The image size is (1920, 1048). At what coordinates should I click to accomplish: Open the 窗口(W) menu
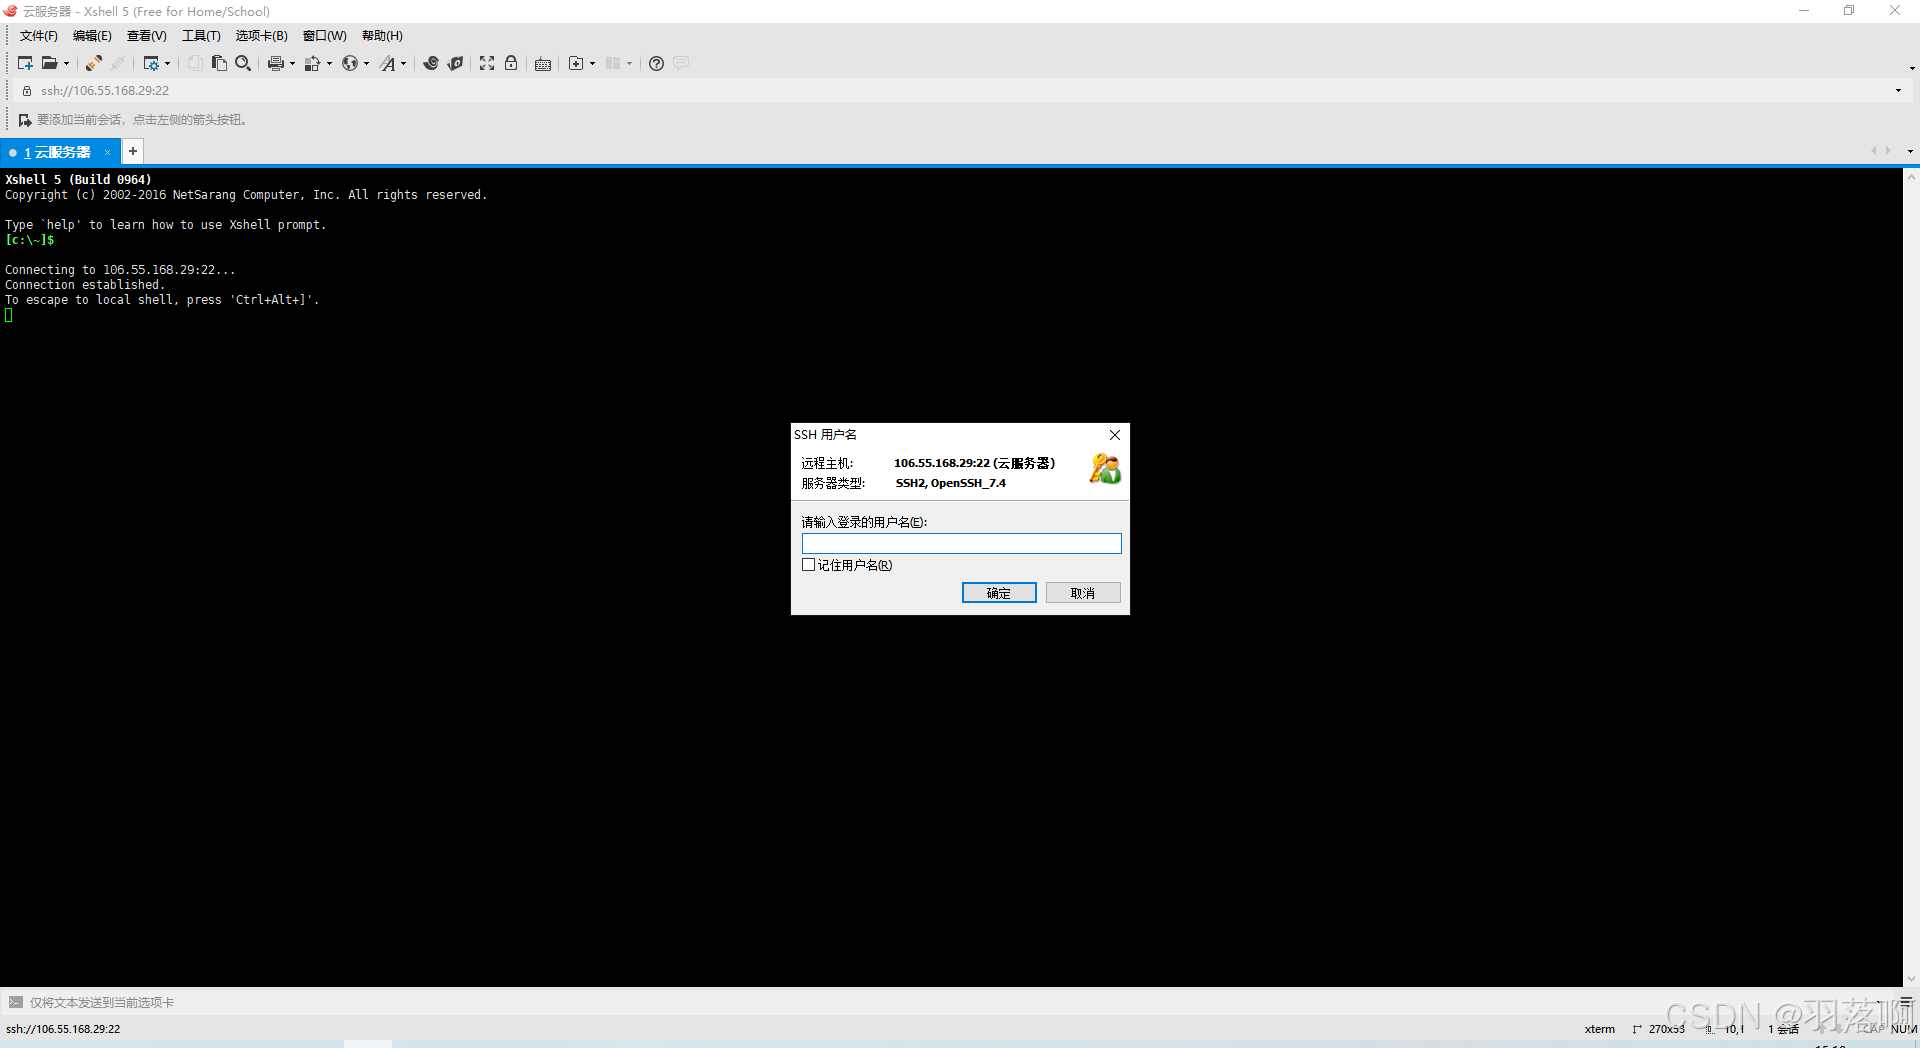click(x=324, y=36)
